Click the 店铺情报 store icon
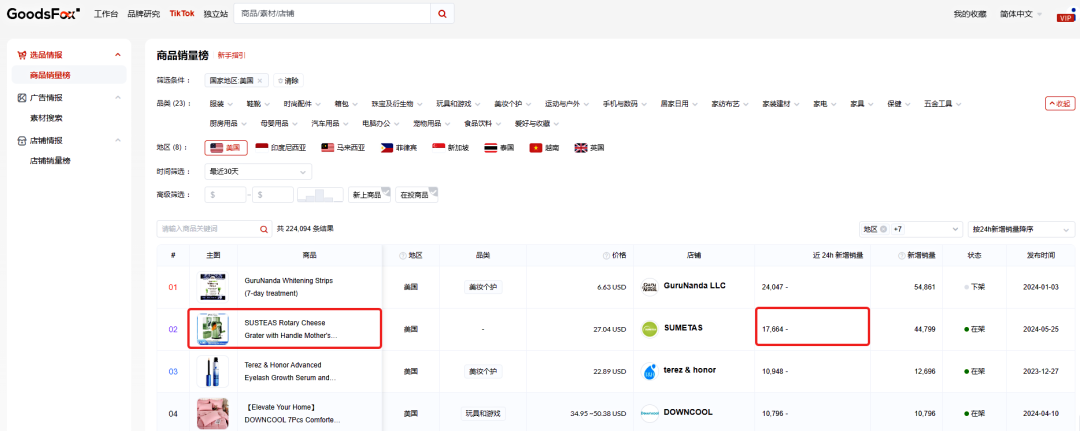The width and height of the screenshot is (1080, 431). pos(21,140)
